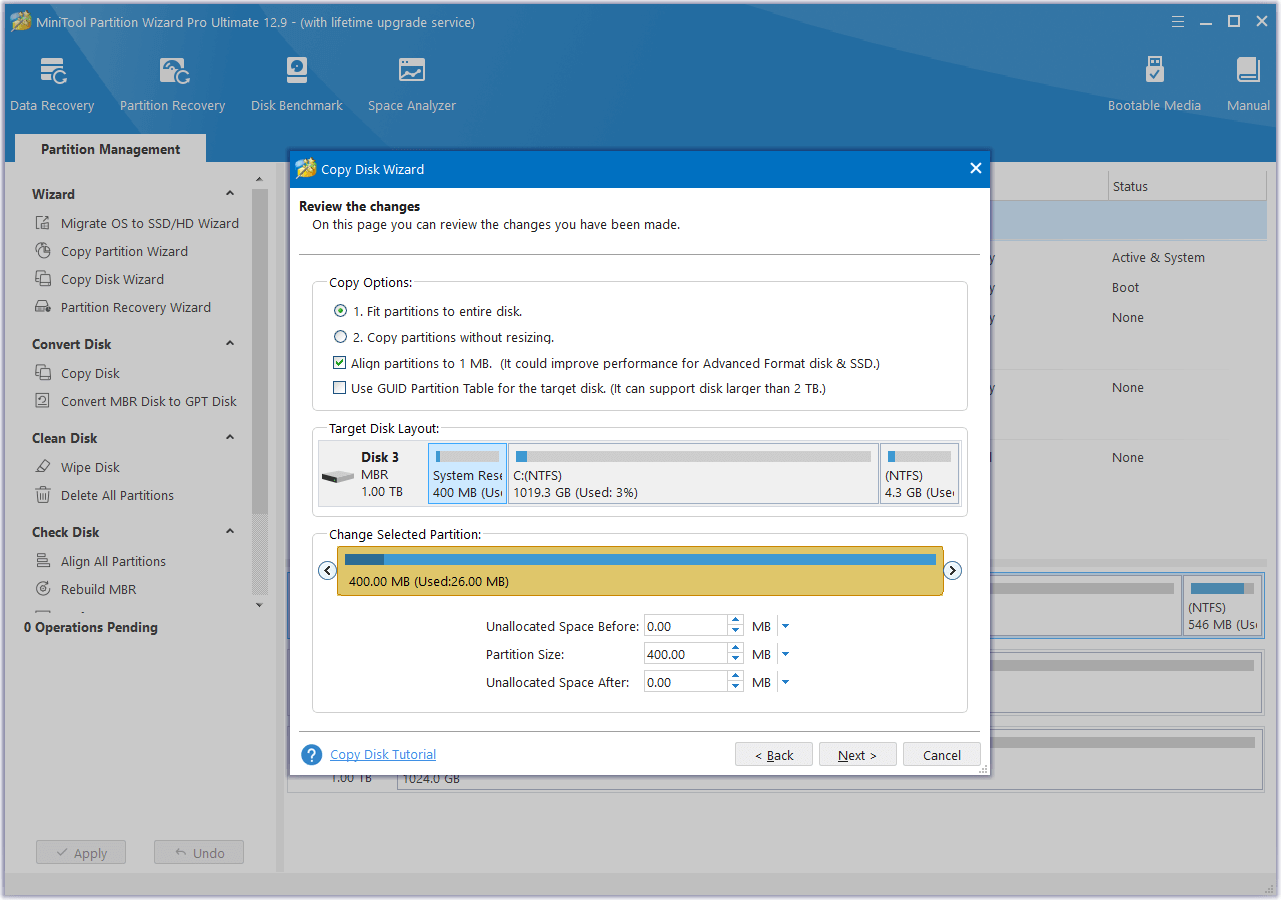Open the MB unit dropdown for Partition Size

click(786, 653)
